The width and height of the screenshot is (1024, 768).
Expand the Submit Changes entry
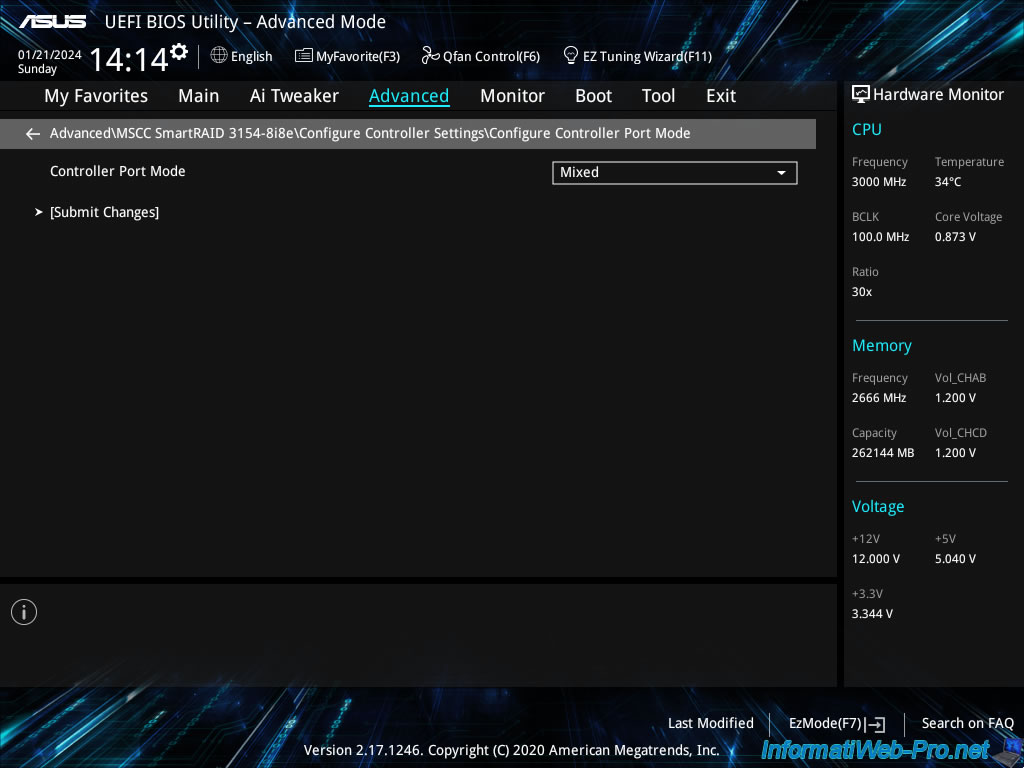click(x=104, y=212)
